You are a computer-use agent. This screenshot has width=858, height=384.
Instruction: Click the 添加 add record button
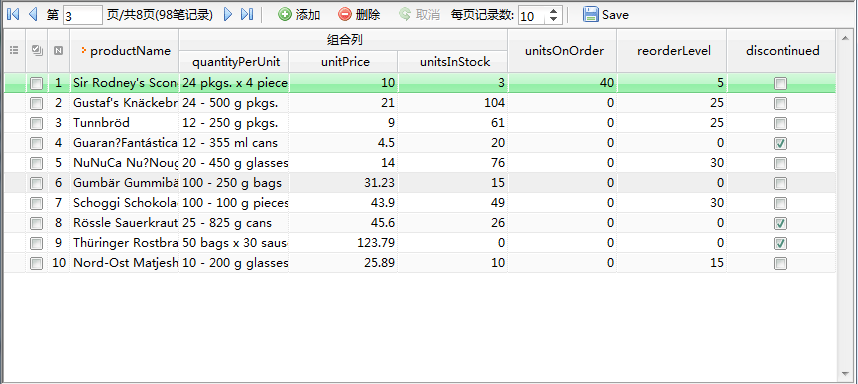[x=299, y=15]
